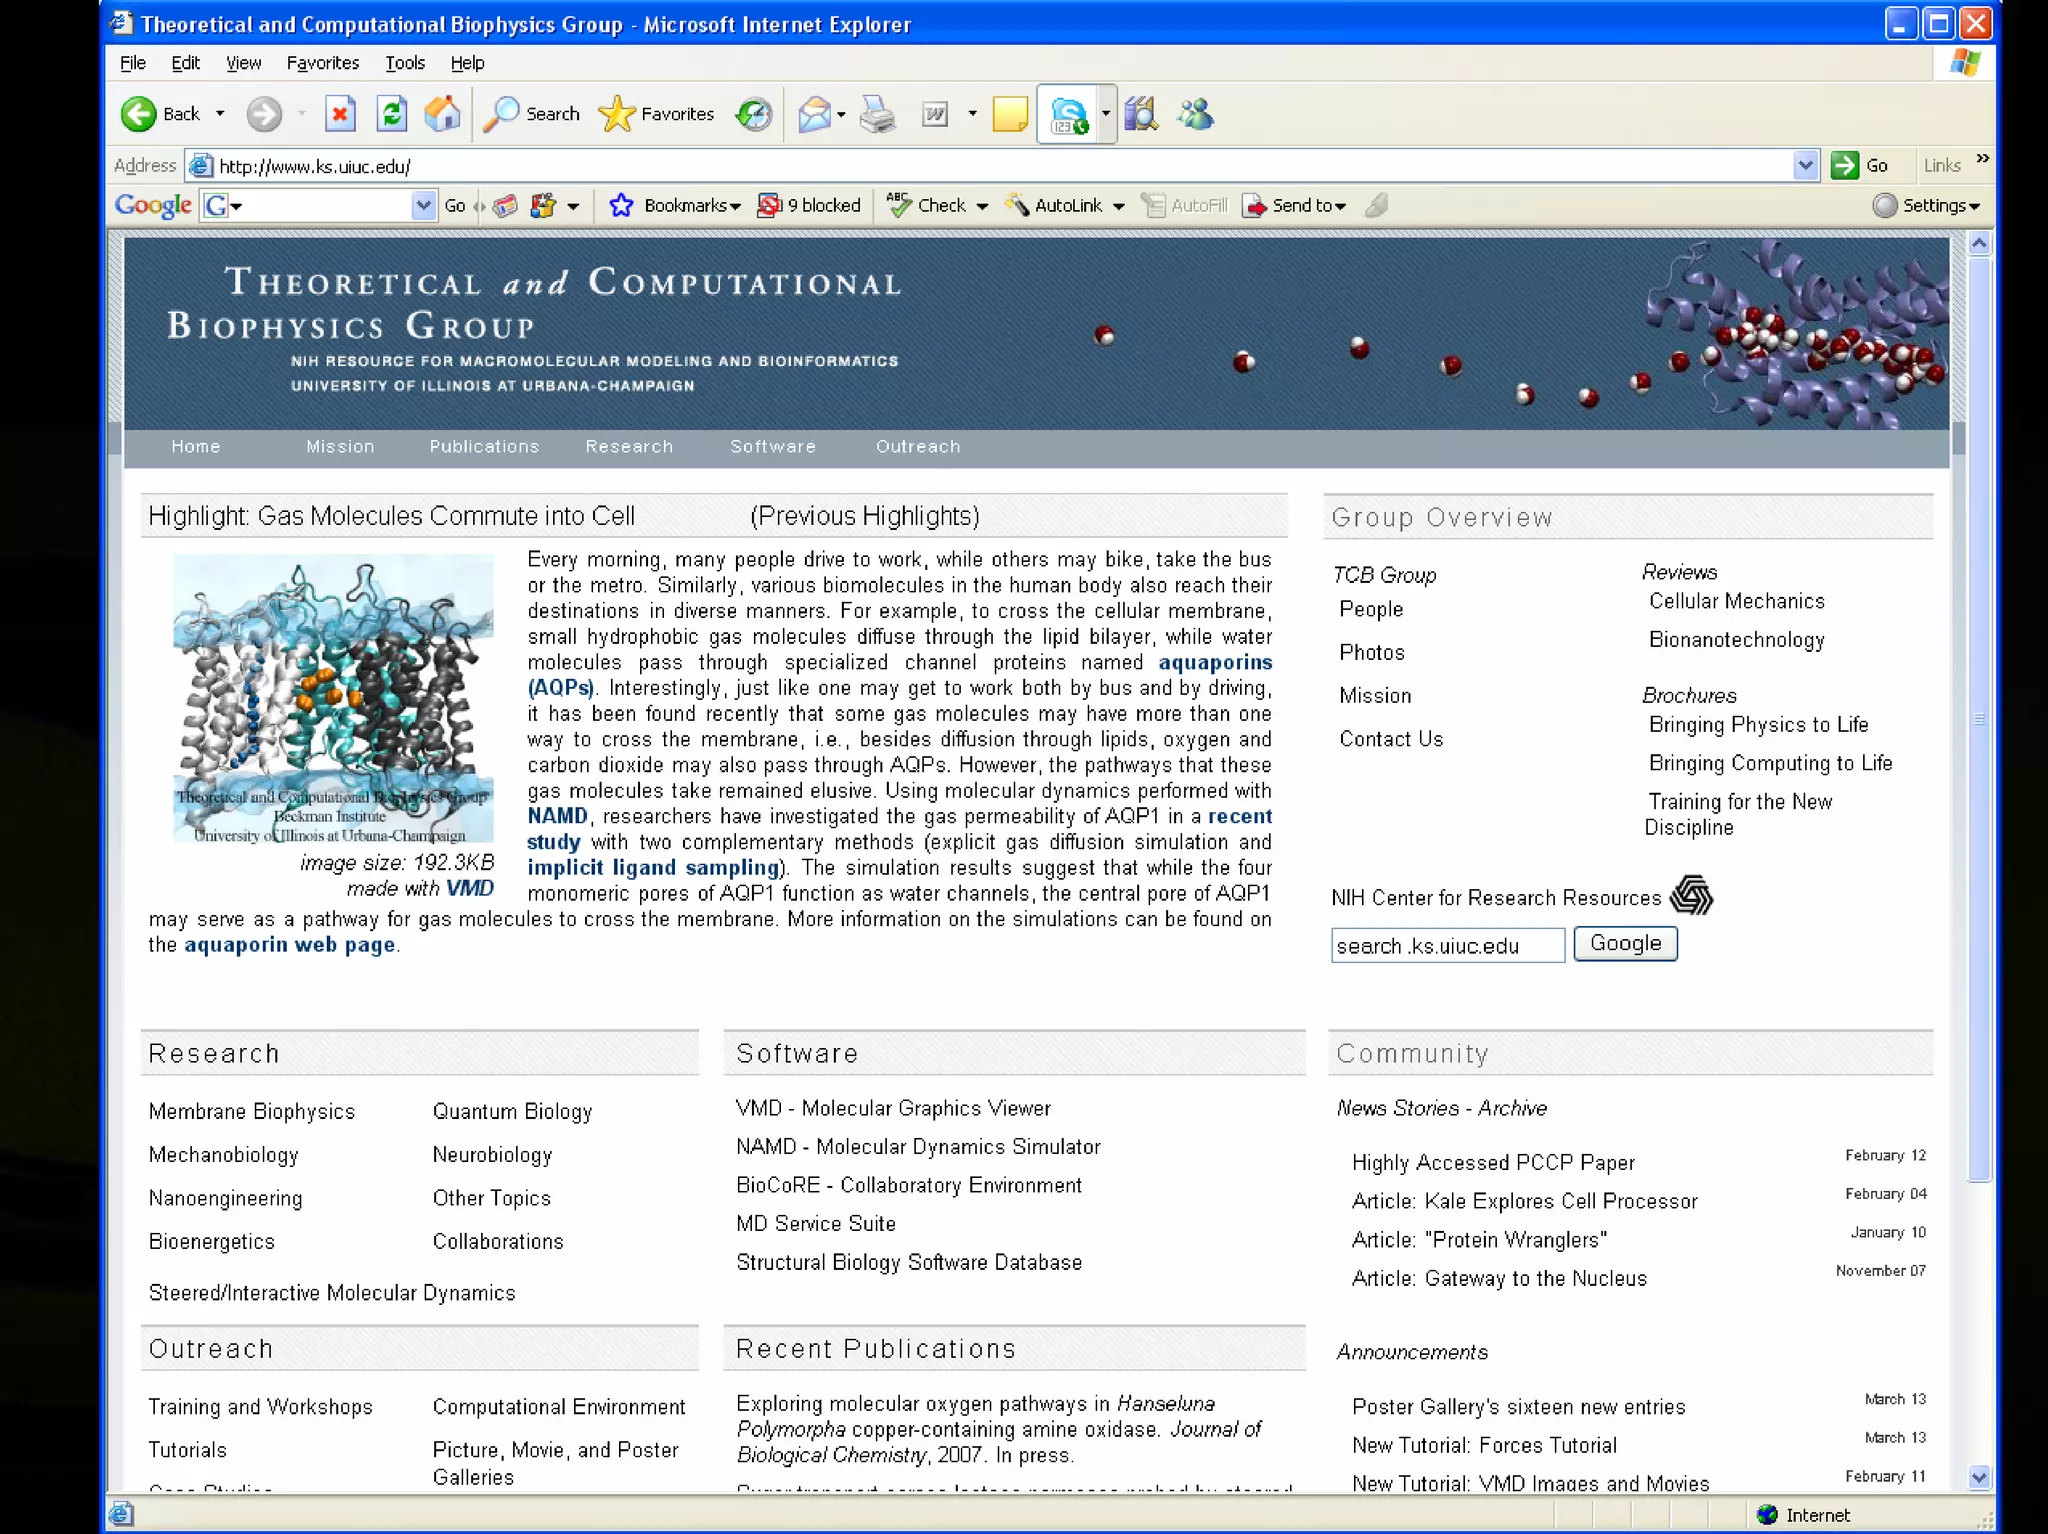Open the Research books icon

(x=1141, y=114)
